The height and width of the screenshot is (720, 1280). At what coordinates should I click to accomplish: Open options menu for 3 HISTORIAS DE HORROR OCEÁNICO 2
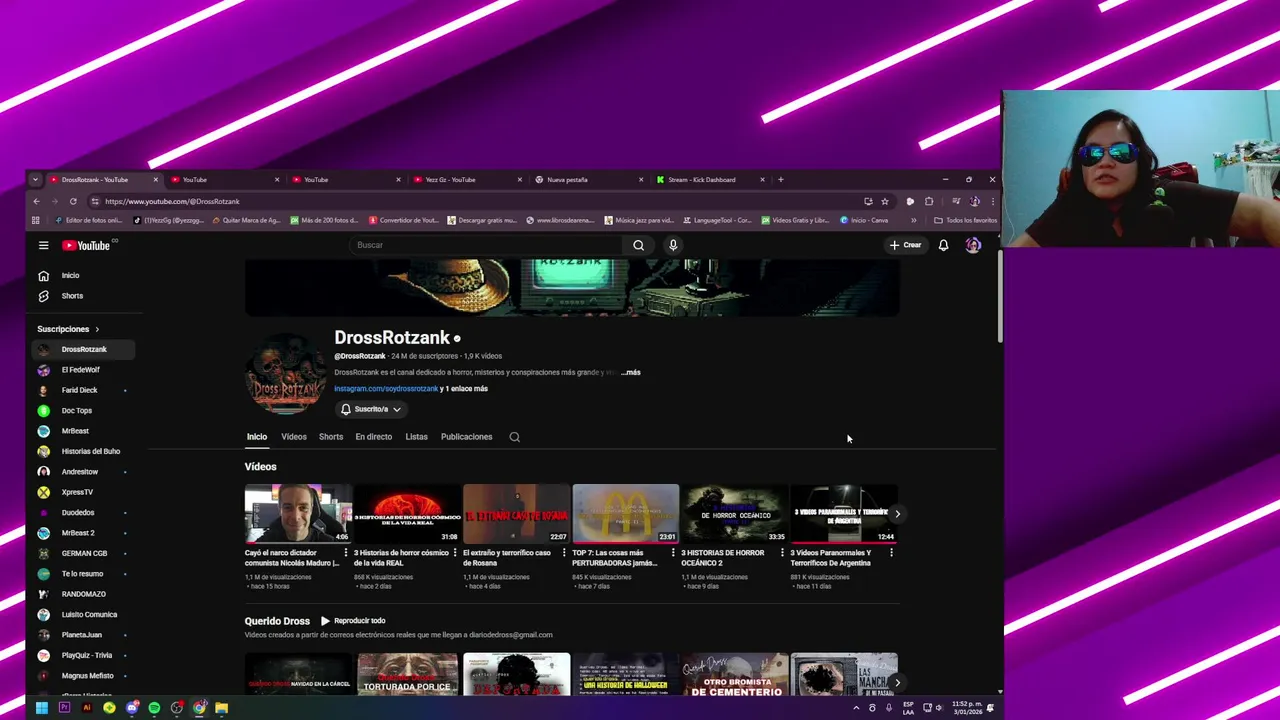(782, 553)
